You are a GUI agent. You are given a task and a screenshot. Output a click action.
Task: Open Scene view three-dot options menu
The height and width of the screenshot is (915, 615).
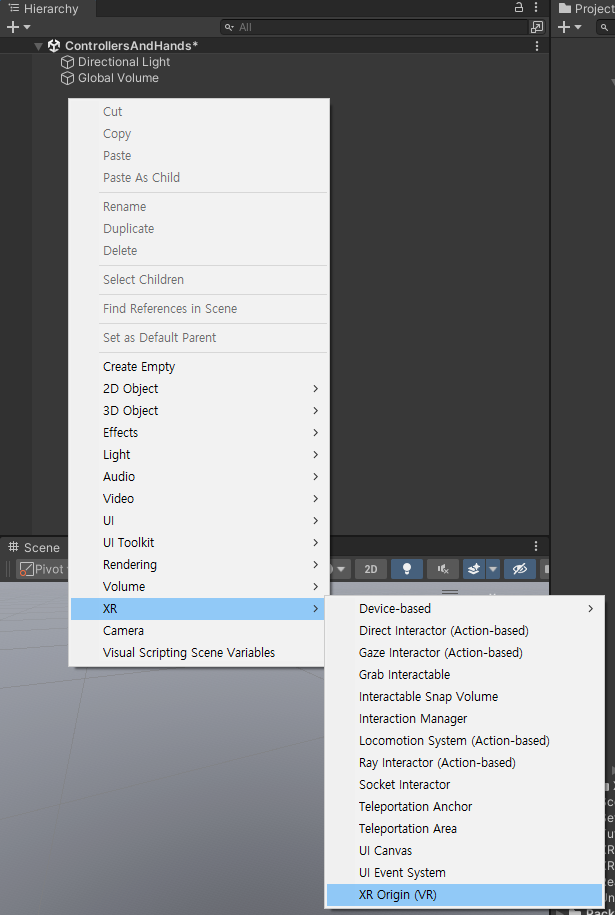pos(536,546)
